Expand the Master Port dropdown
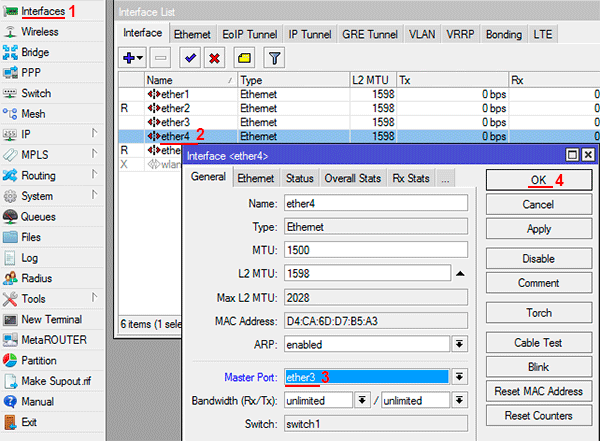The height and width of the screenshot is (441, 600). coord(460,377)
